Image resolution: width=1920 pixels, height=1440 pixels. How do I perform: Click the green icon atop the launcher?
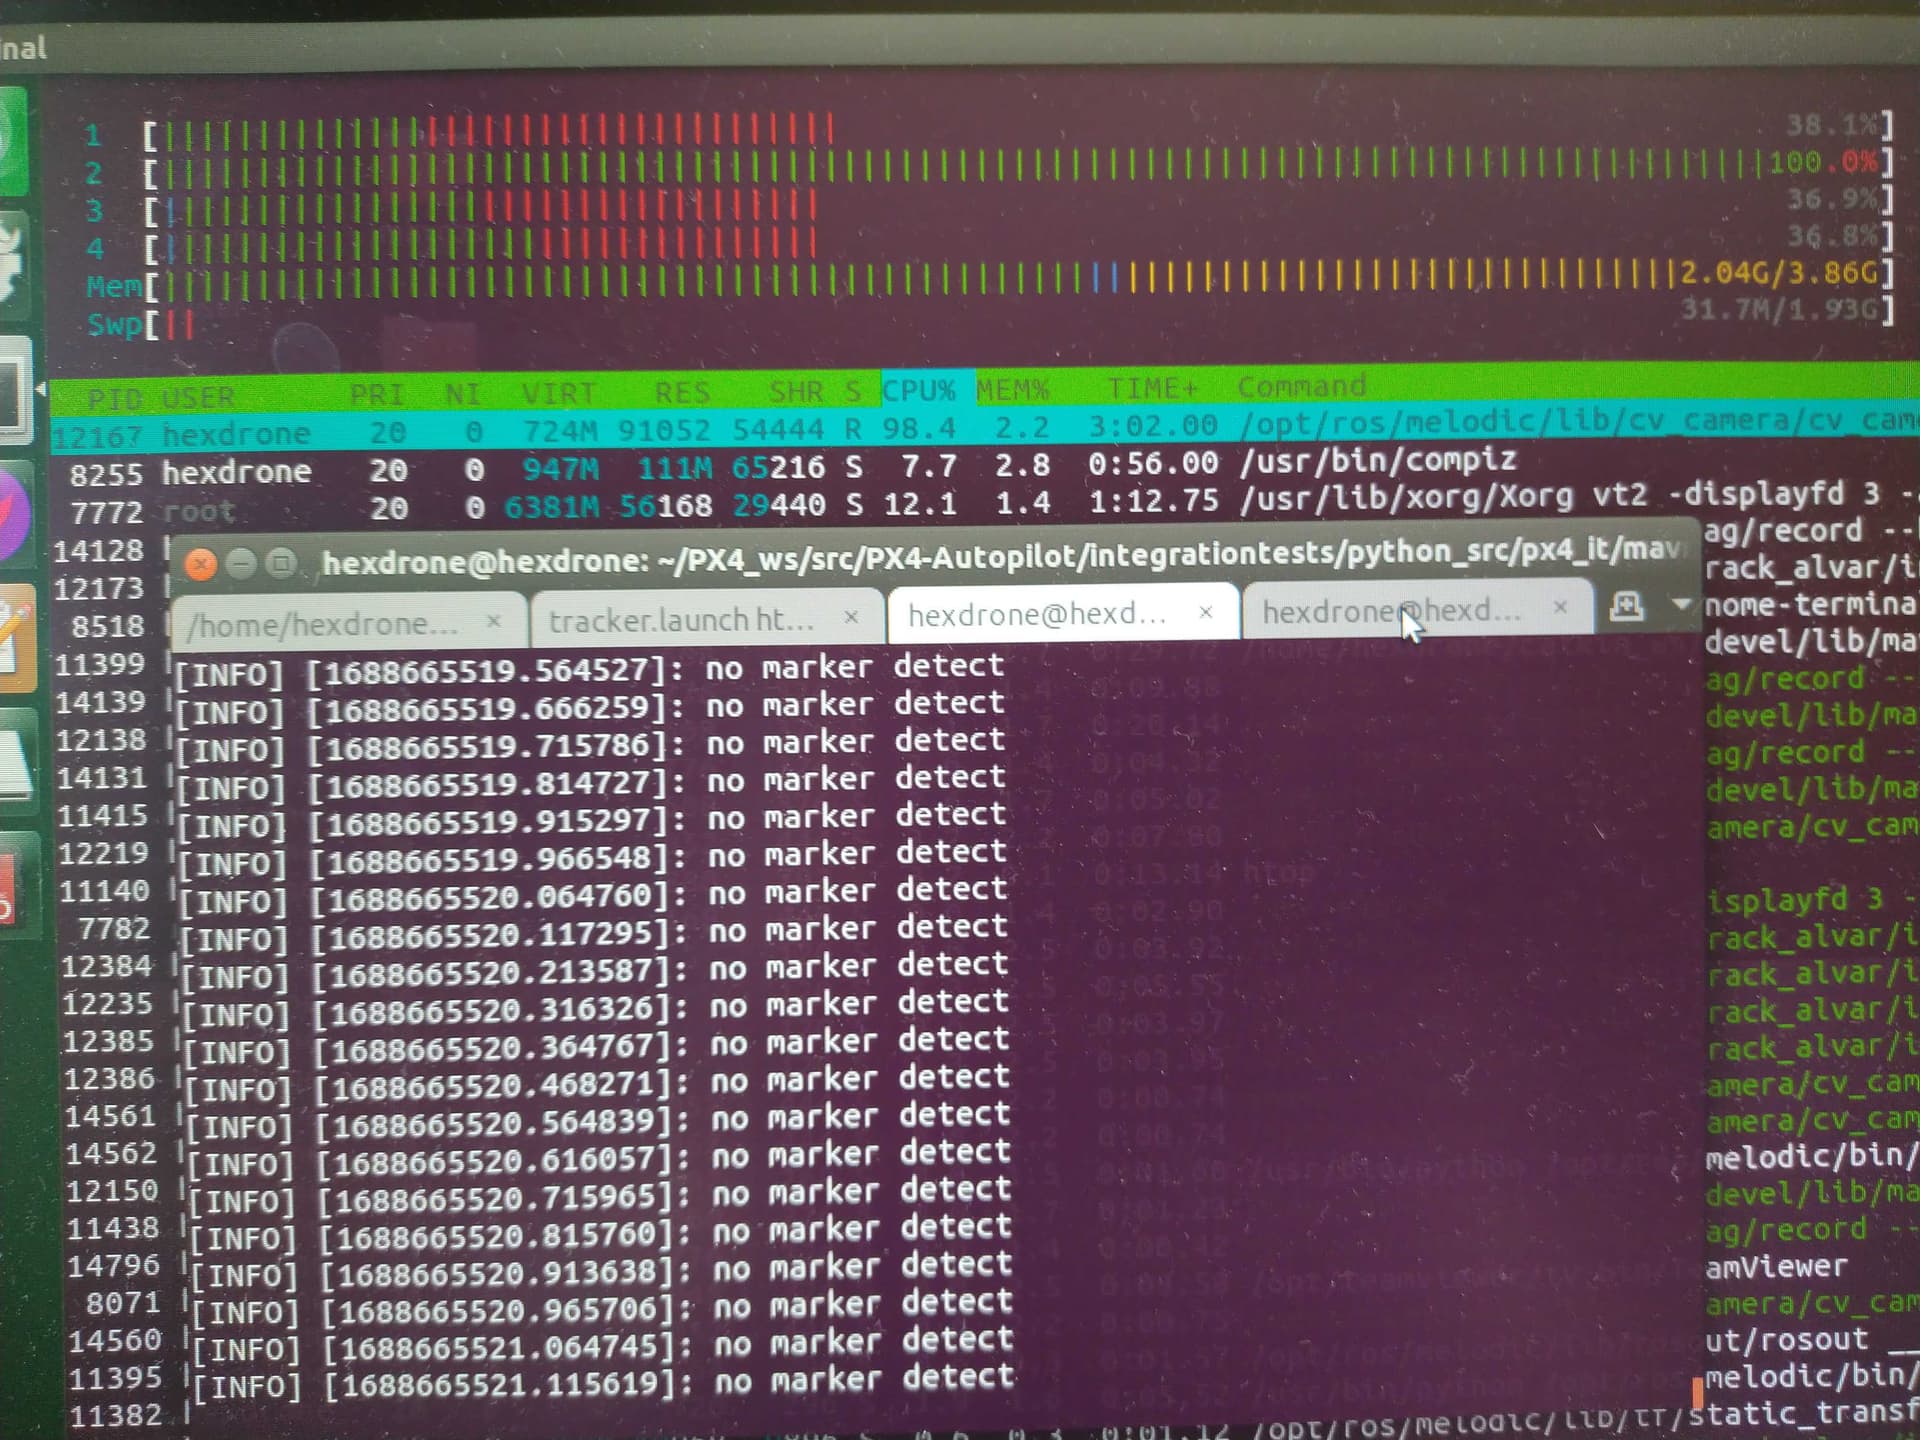pyautogui.click(x=12, y=140)
